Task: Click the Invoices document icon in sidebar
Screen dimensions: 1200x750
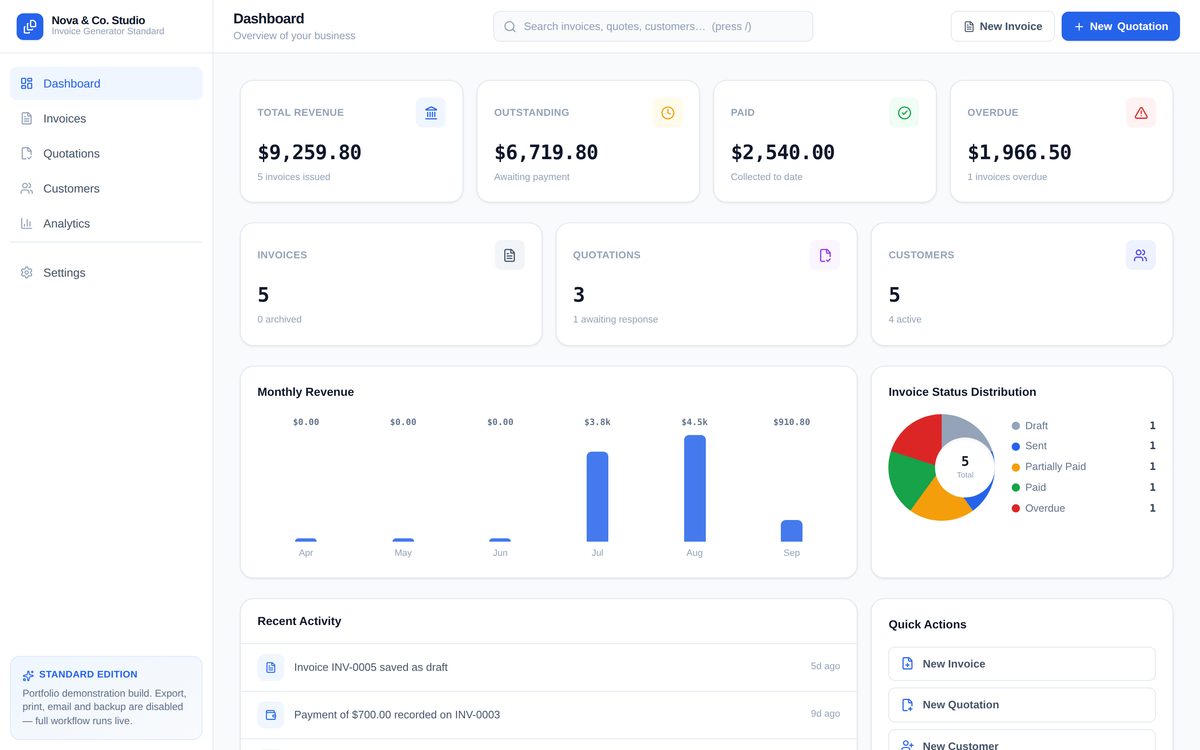Action: click(27, 119)
